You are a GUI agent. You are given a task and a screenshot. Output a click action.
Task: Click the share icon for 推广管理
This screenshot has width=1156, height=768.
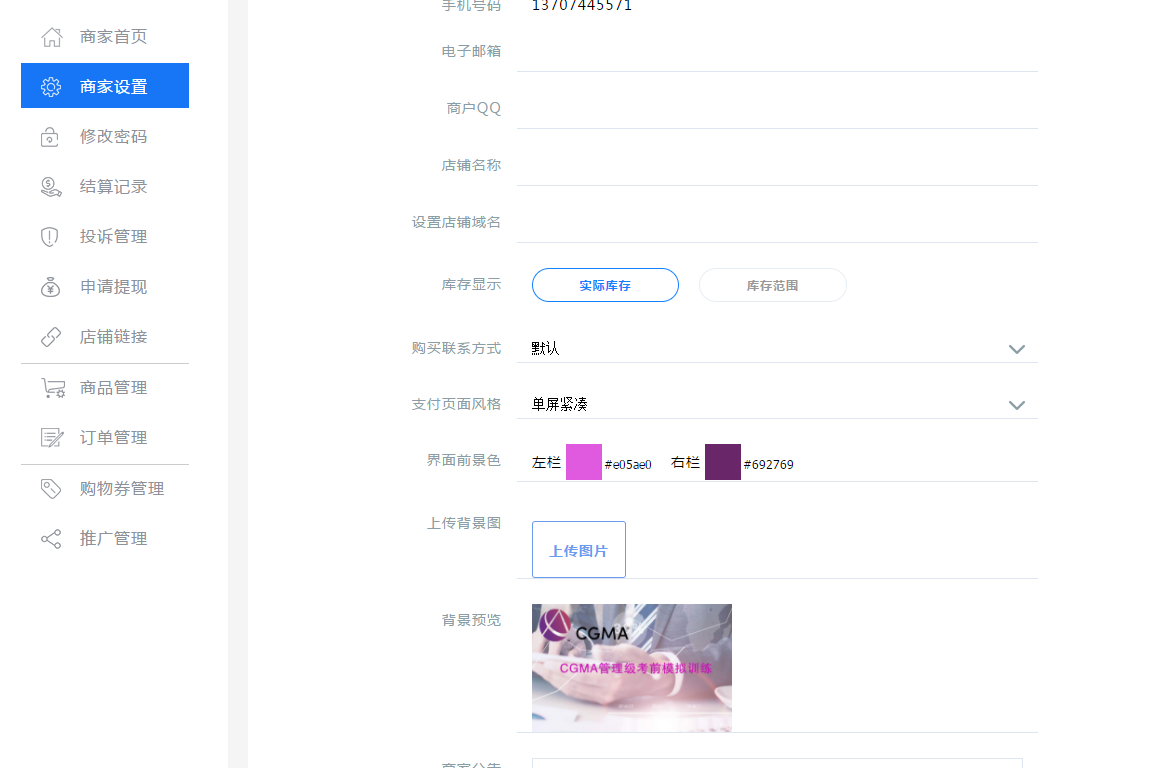click(51, 539)
